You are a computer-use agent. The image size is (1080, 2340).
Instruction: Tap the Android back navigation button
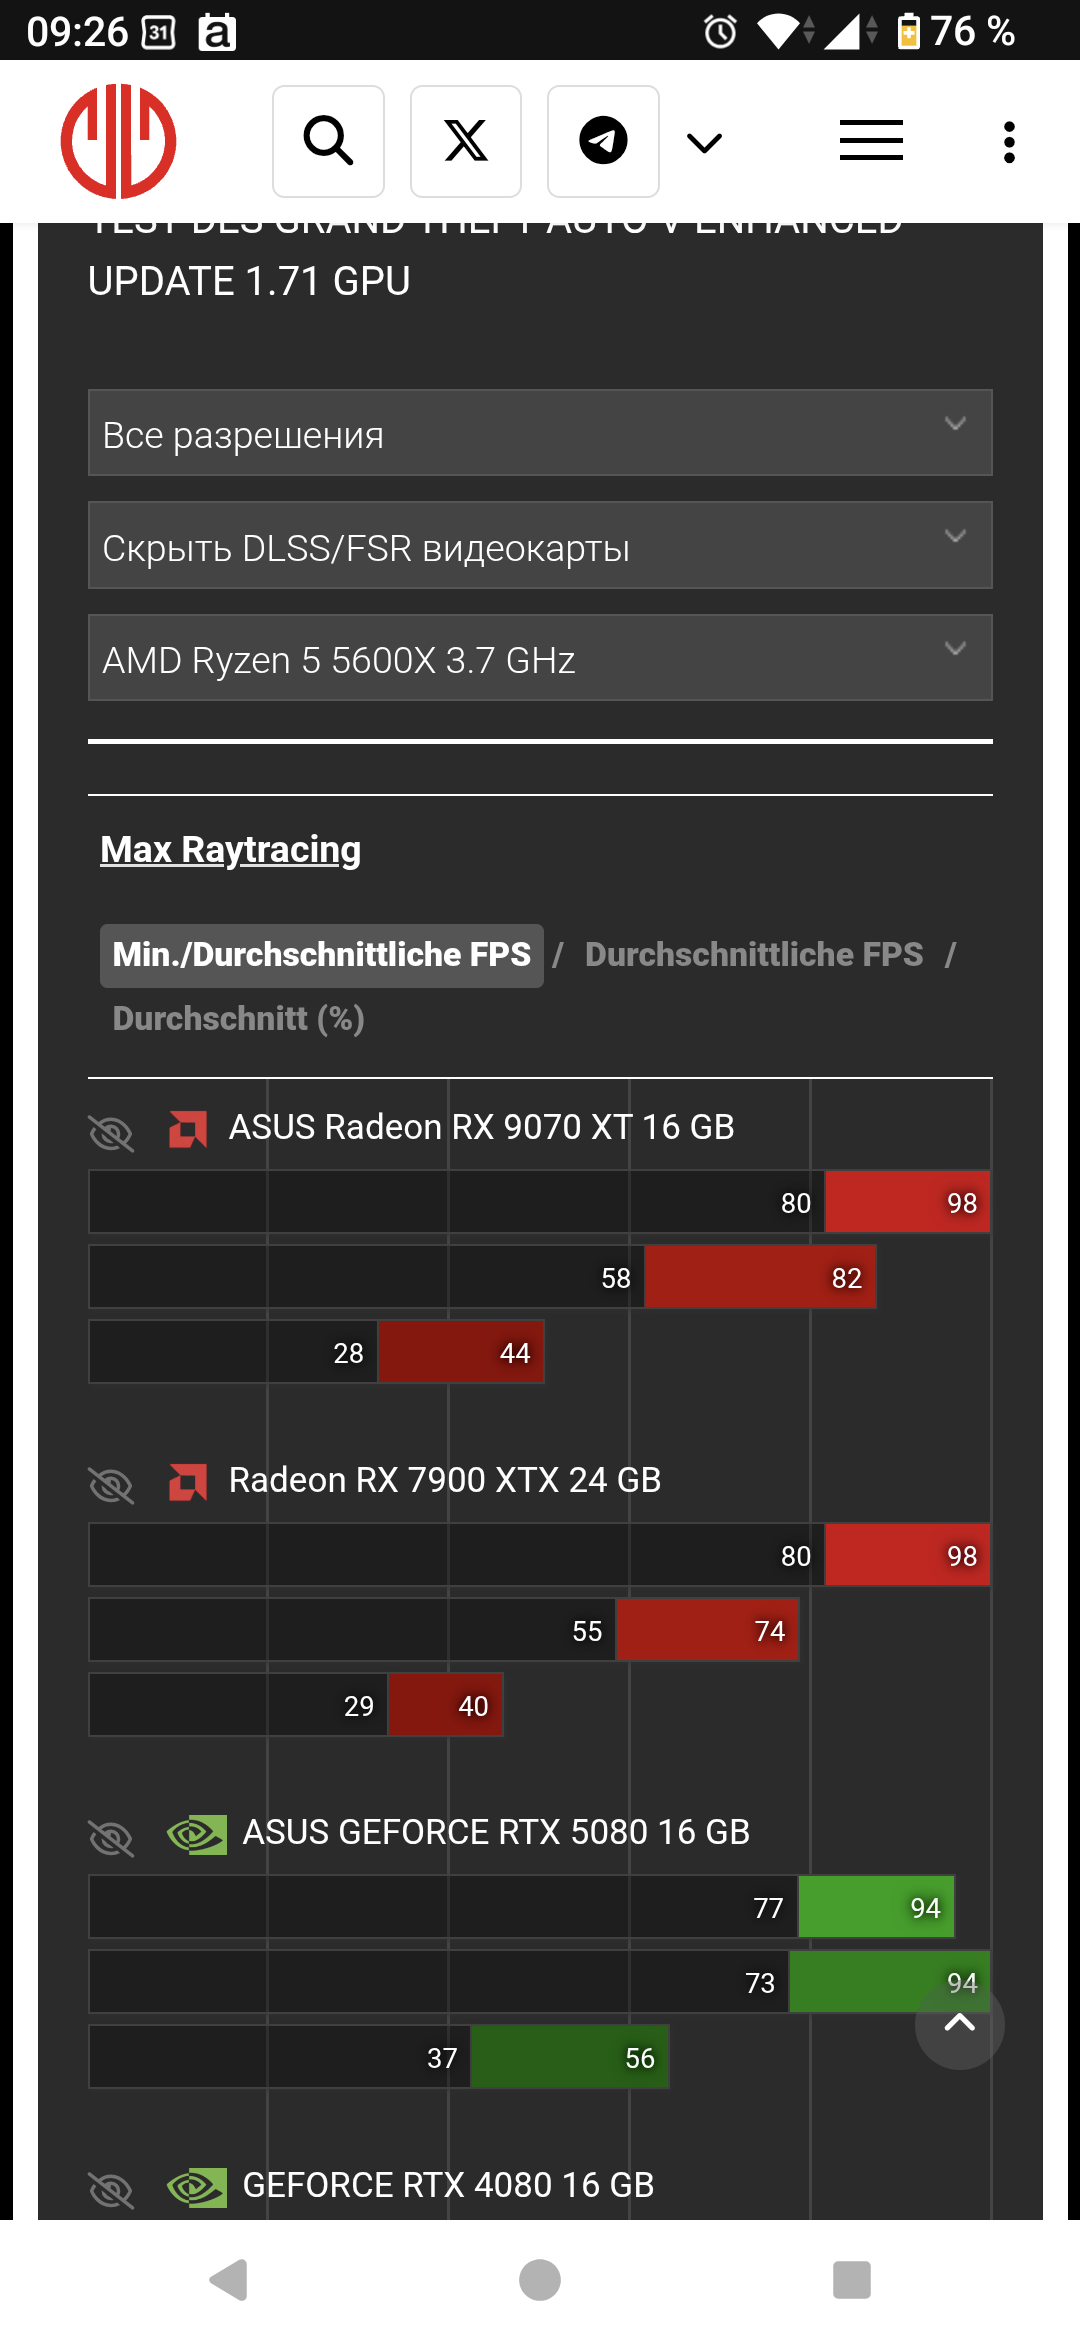[229, 2280]
